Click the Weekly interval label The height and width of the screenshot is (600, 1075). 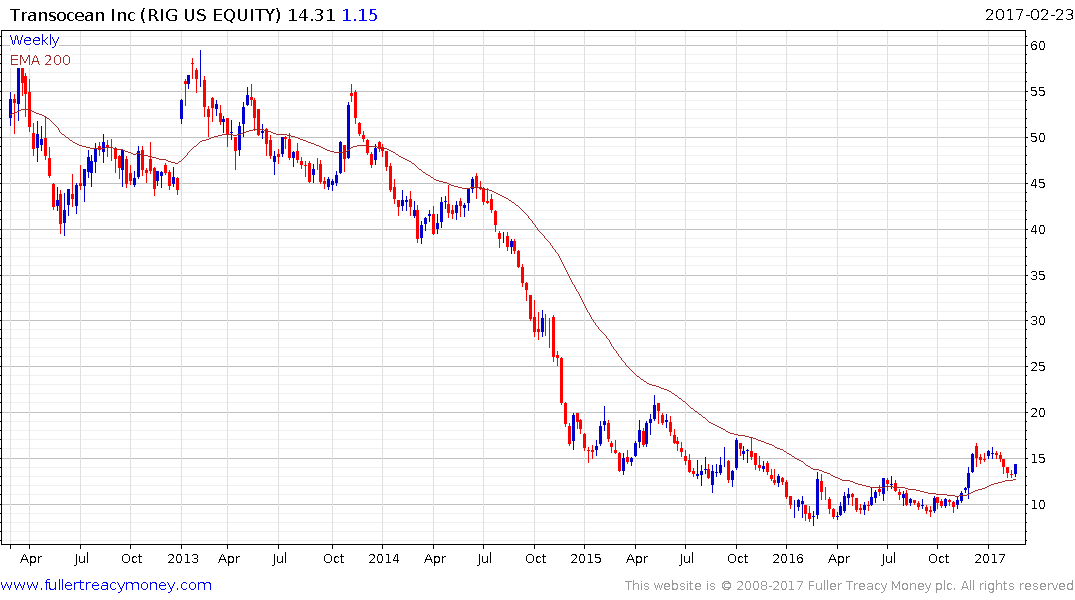34,40
